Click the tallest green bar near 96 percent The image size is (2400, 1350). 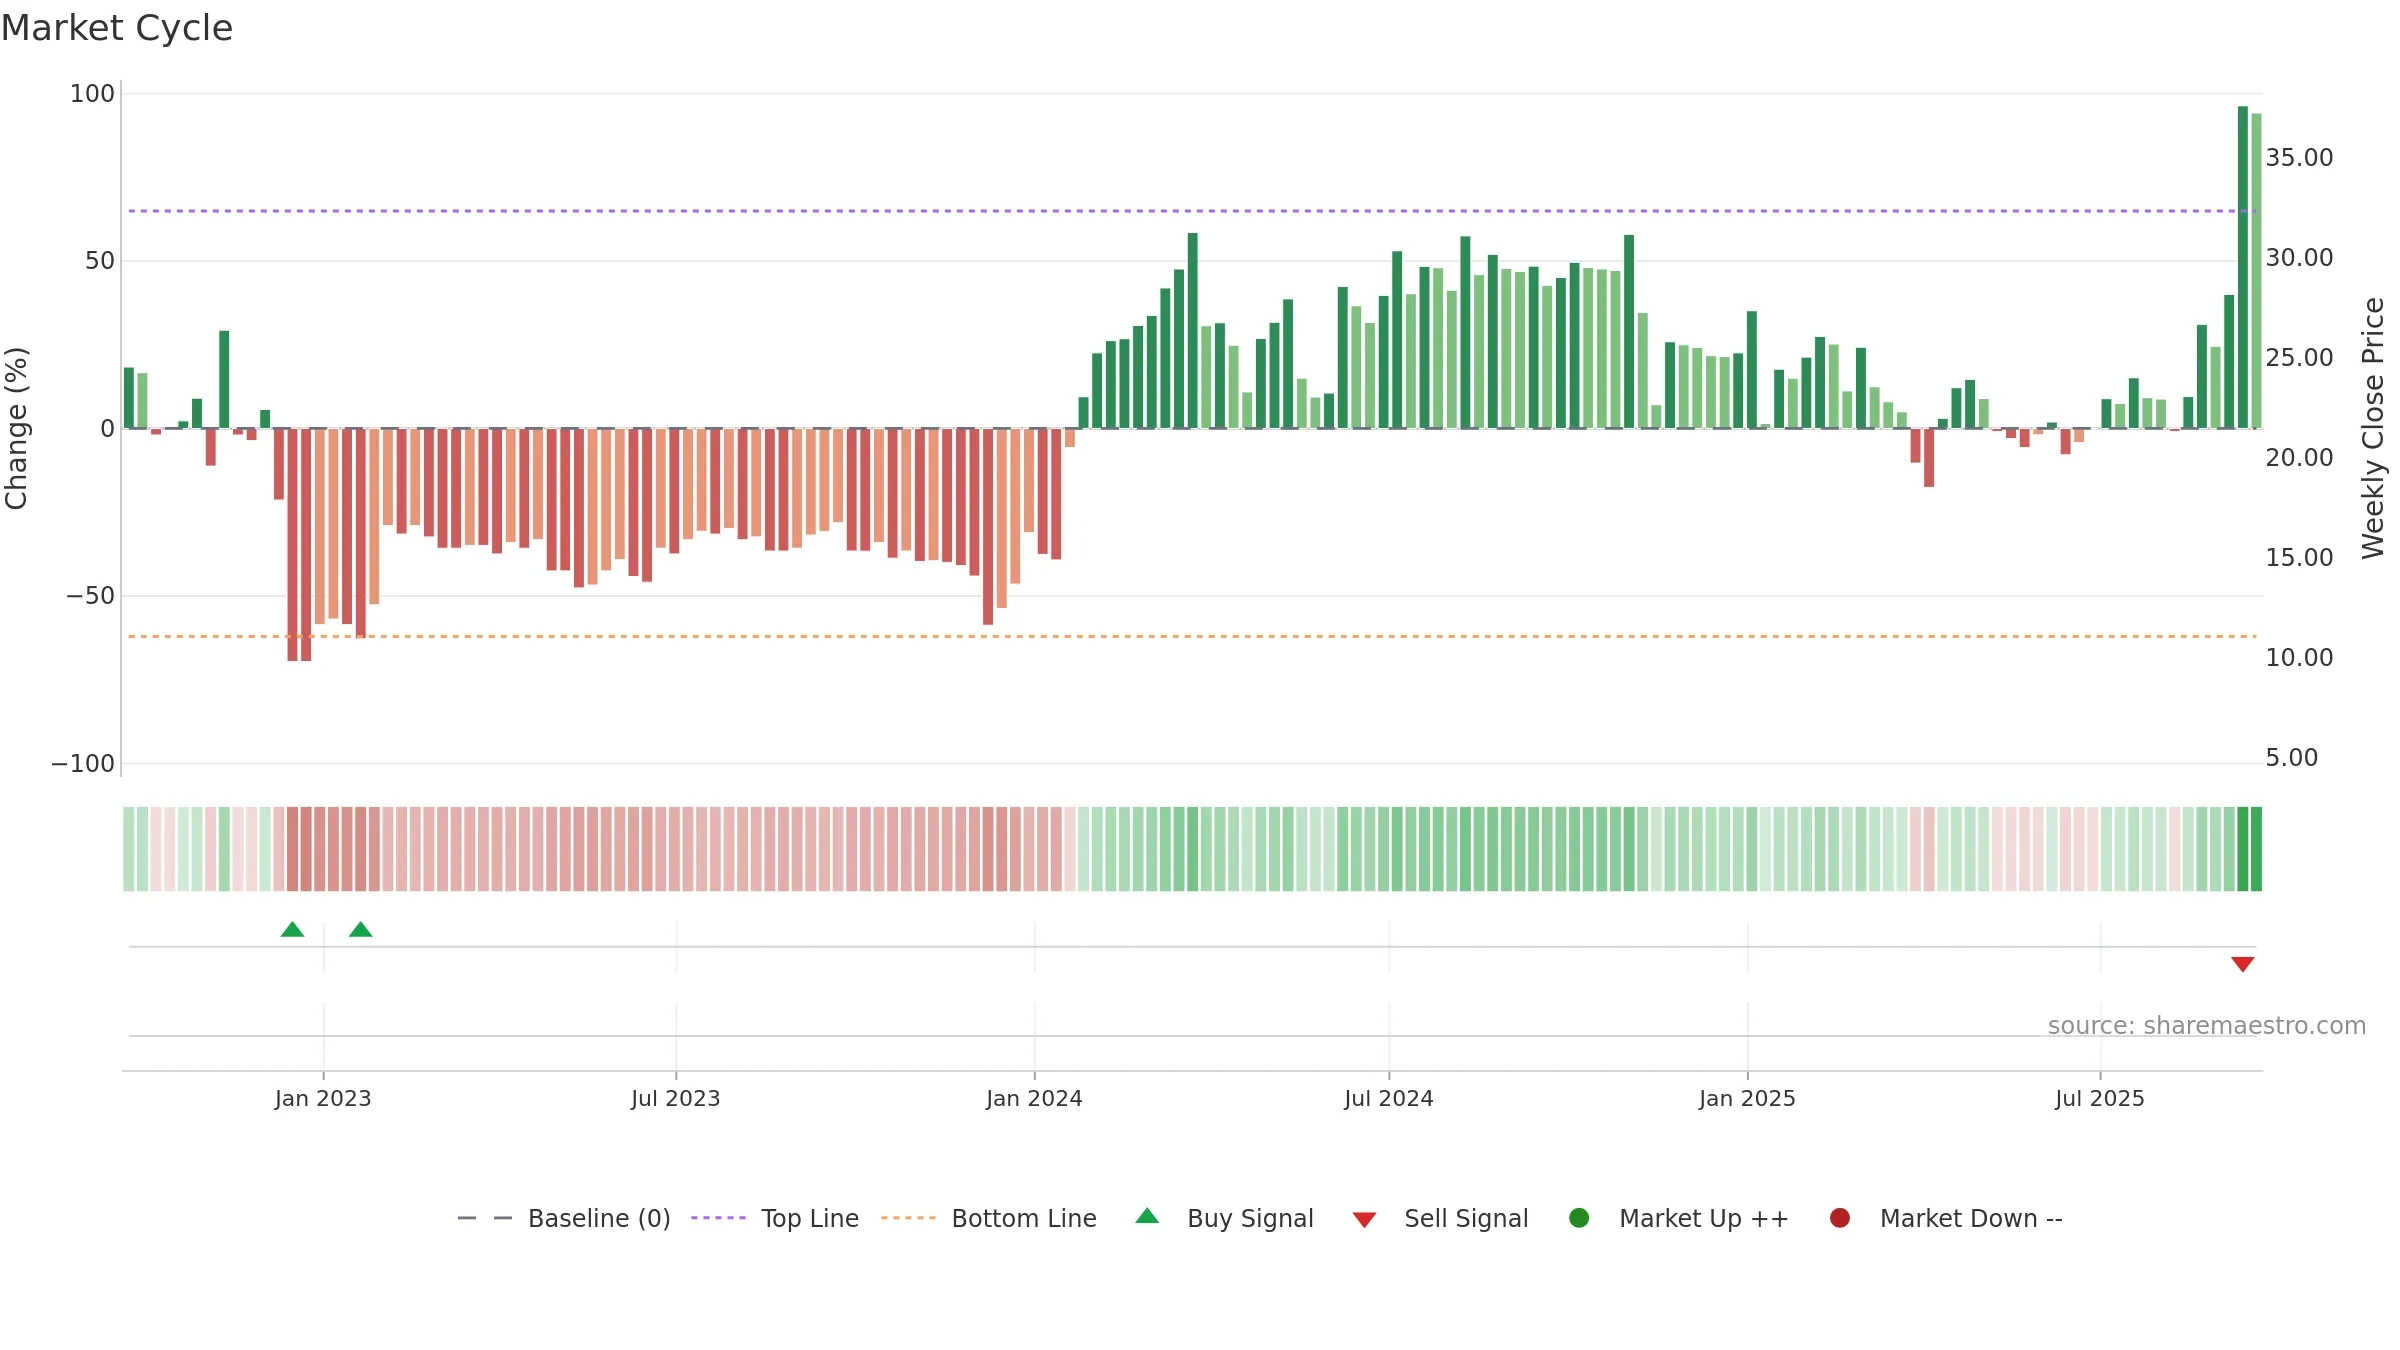pyautogui.click(x=2242, y=267)
